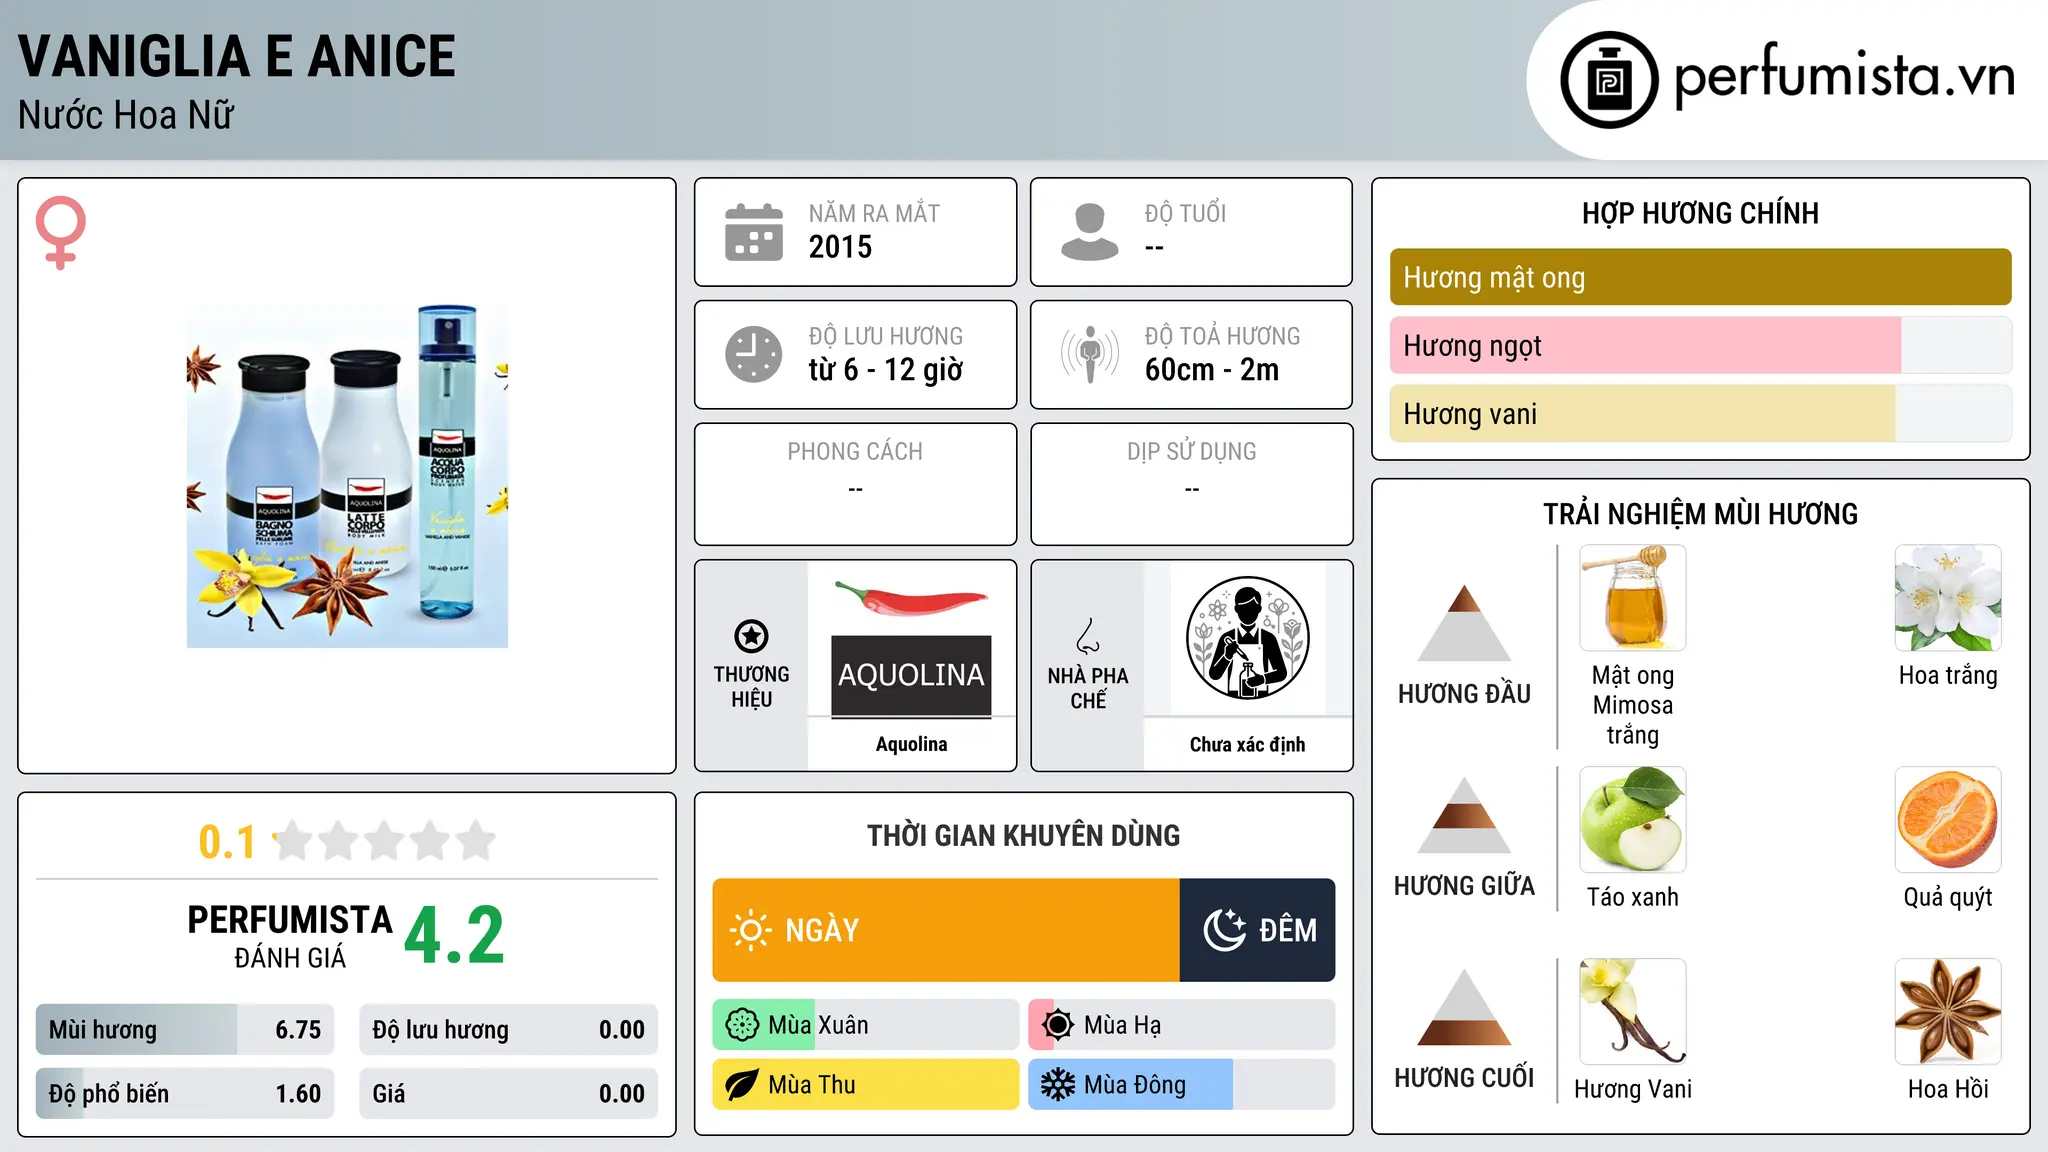Click the perfumer silhouette circle icon
The image size is (2048, 1152).
click(1248, 638)
